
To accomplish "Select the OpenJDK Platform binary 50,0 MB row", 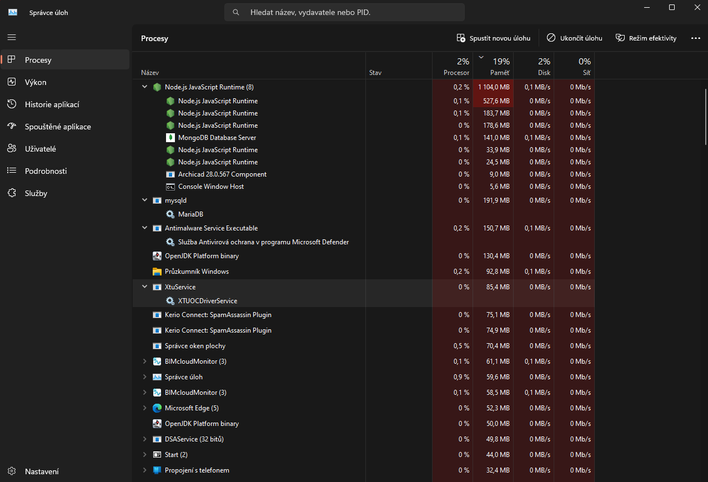I will coord(364,423).
